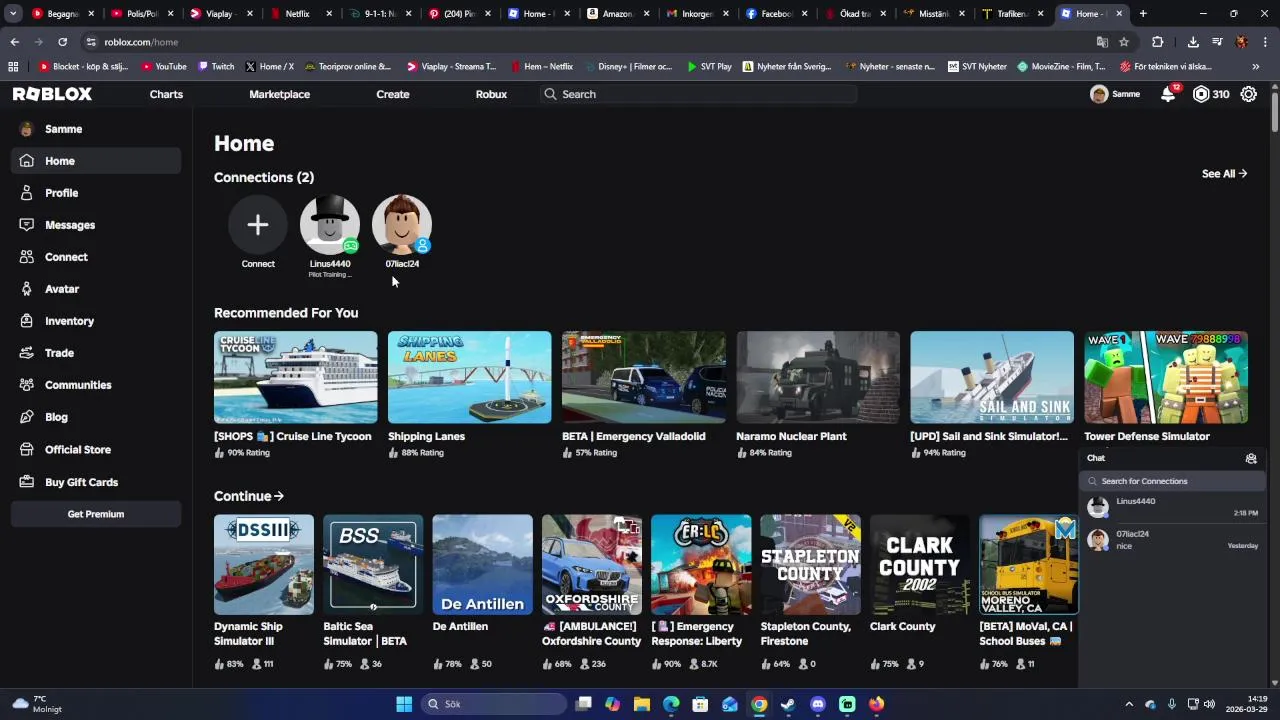Open the Baltic Sea Simulator thumbnail

click(x=373, y=565)
